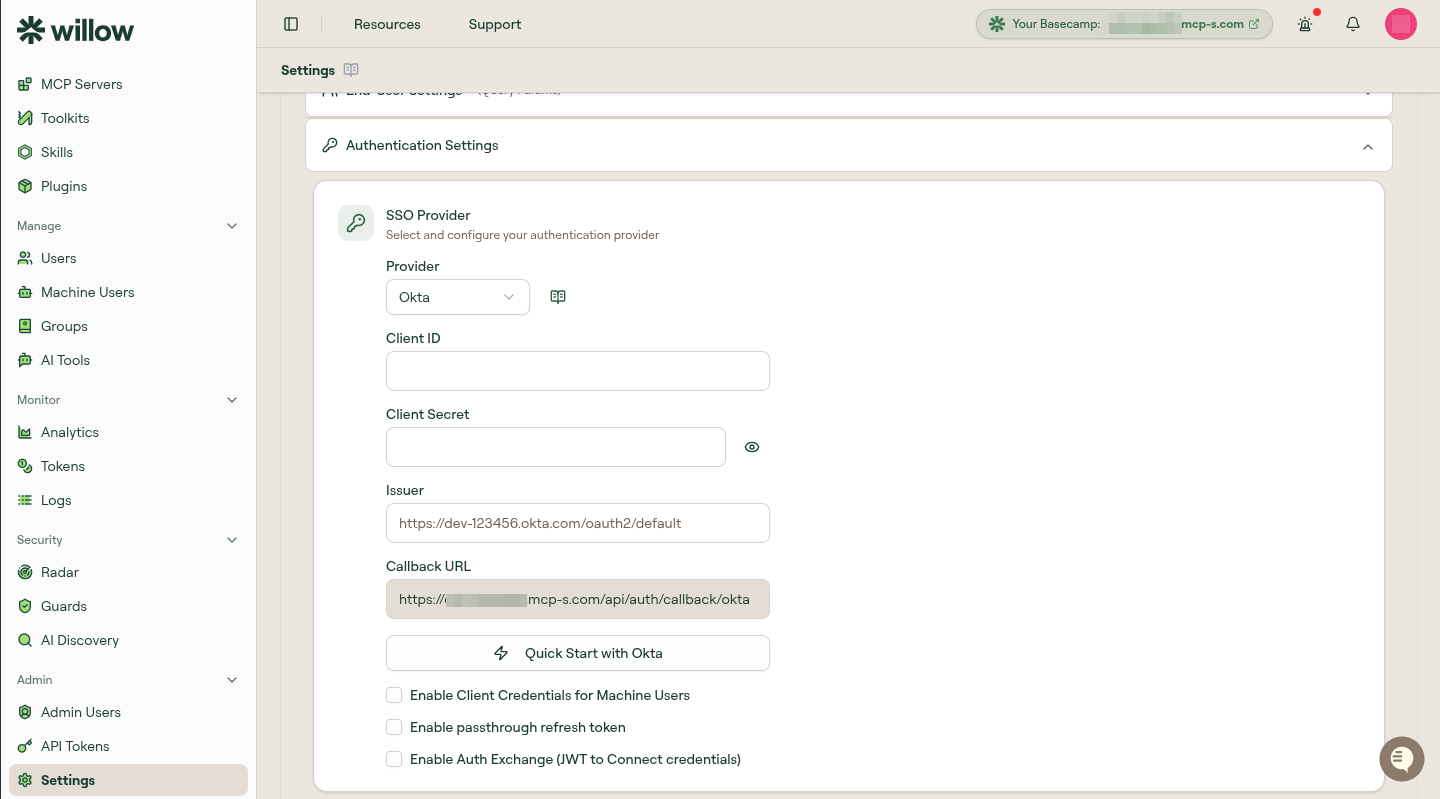Open the Resources menu
The image size is (1440, 799).
[x=387, y=24]
